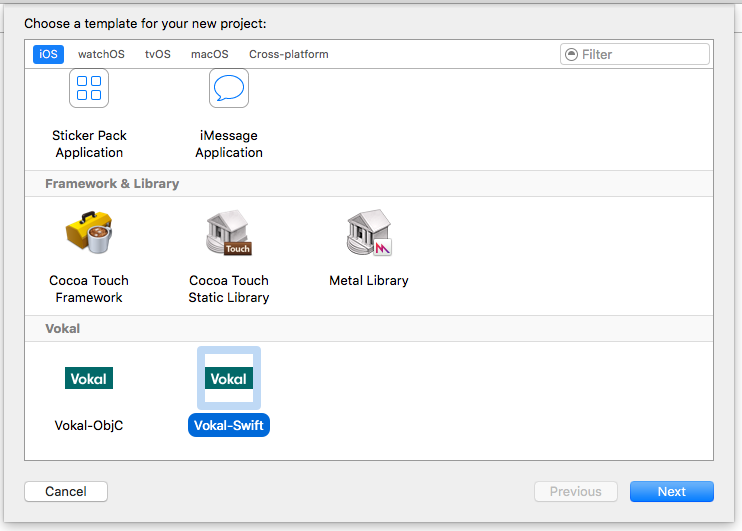
Task: Click the 'Vokal' section header
Action: click(62, 328)
